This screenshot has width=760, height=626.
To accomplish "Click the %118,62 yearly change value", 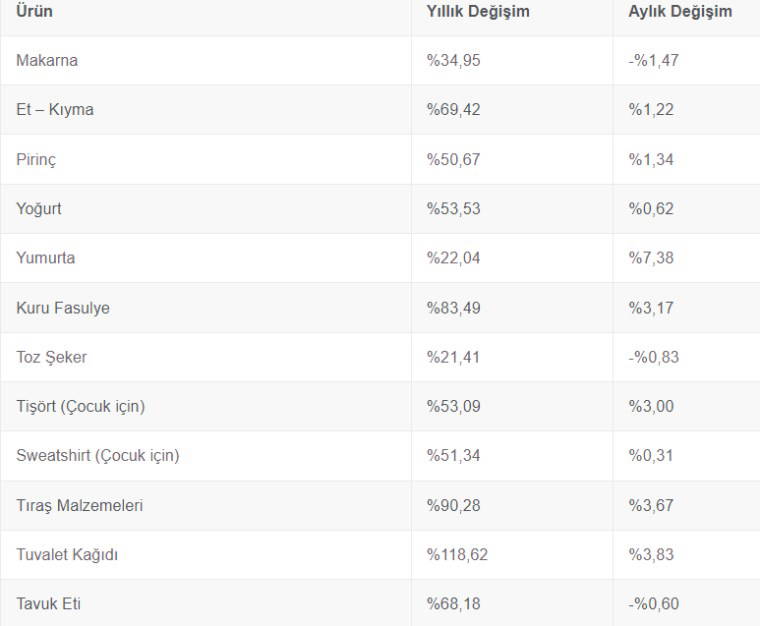I will pos(458,554).
